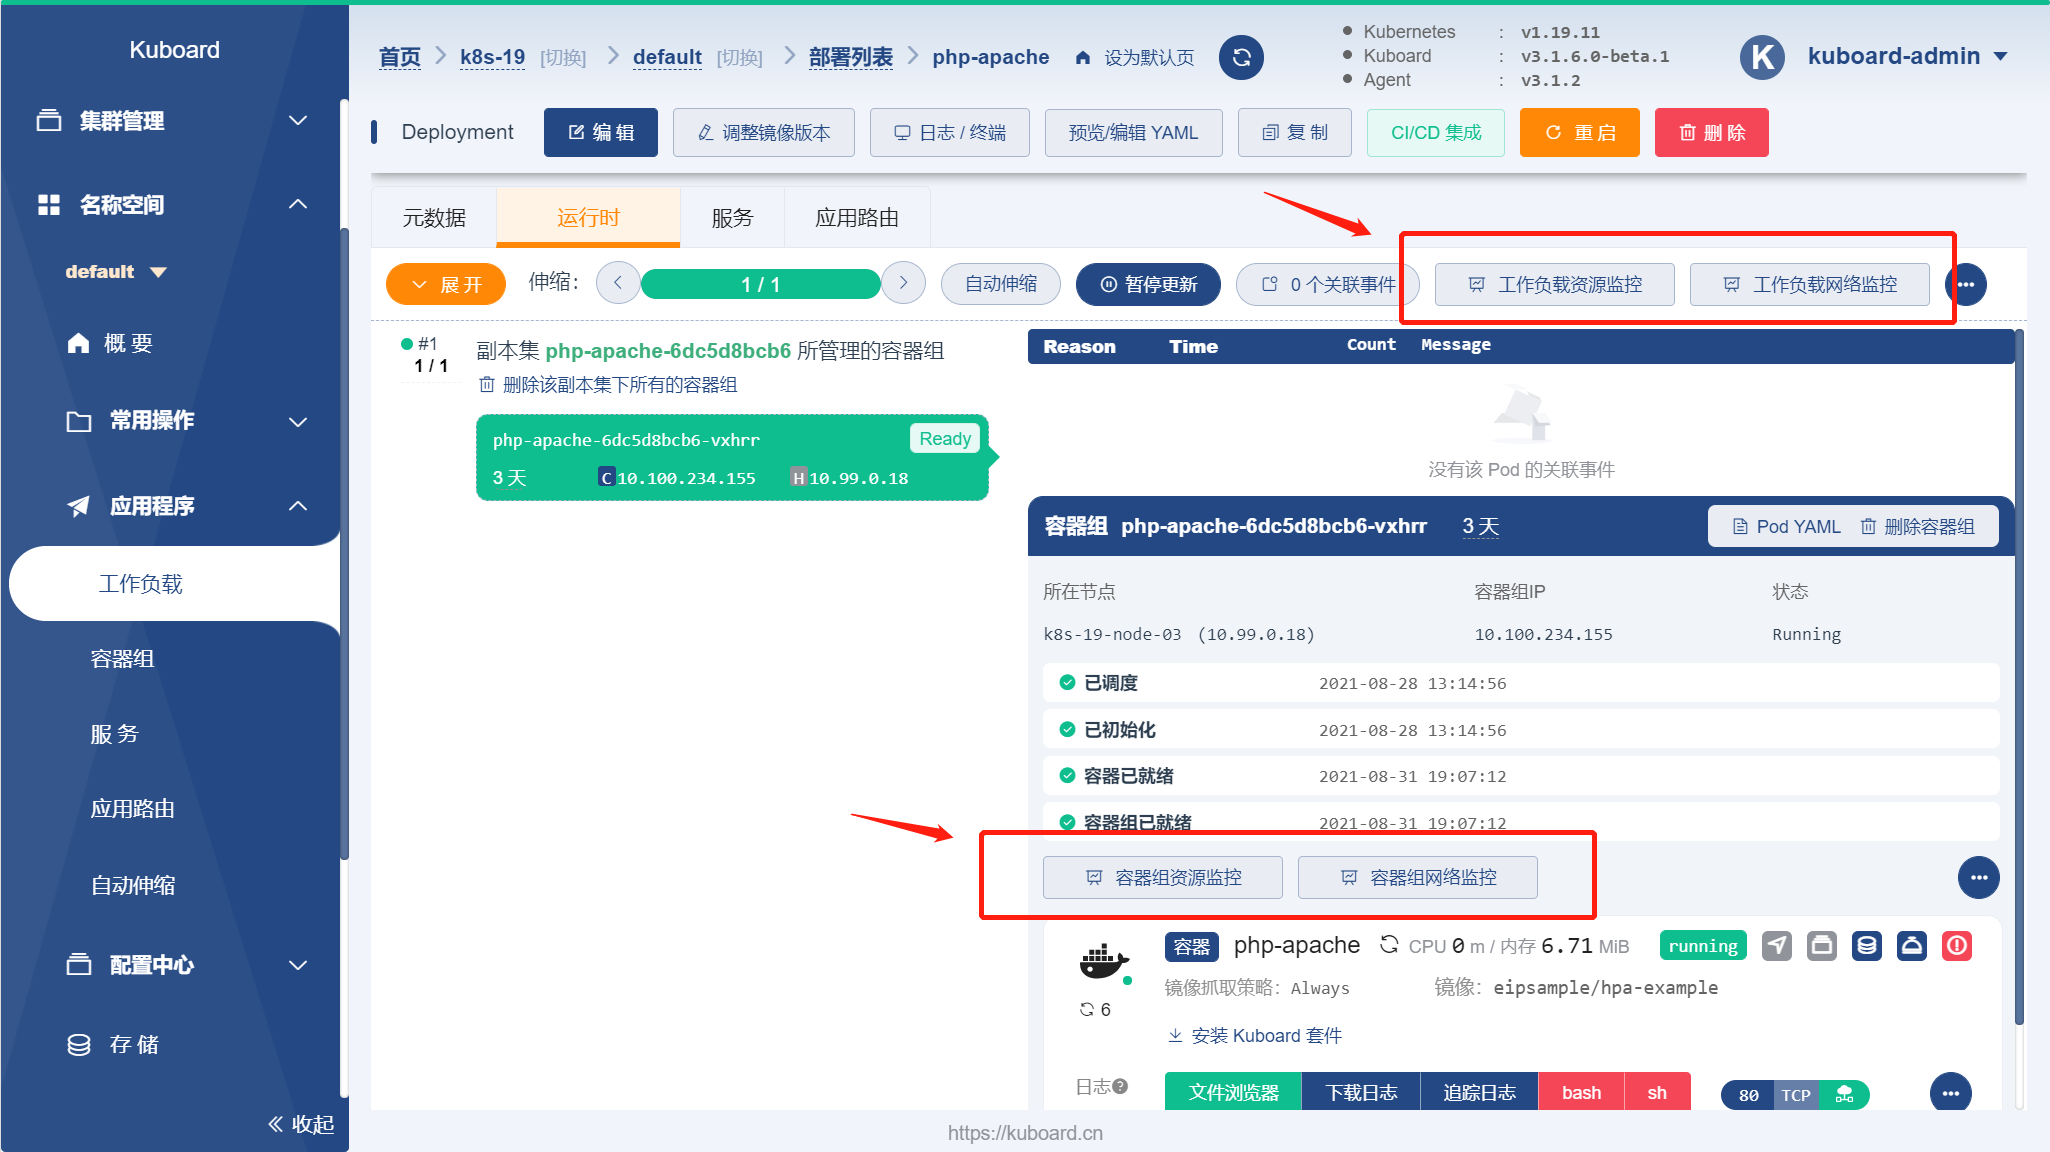Refresh CPU and memory metrics for php-apache
Screen dimensions: 2050x1152
tap(1389, 945)
